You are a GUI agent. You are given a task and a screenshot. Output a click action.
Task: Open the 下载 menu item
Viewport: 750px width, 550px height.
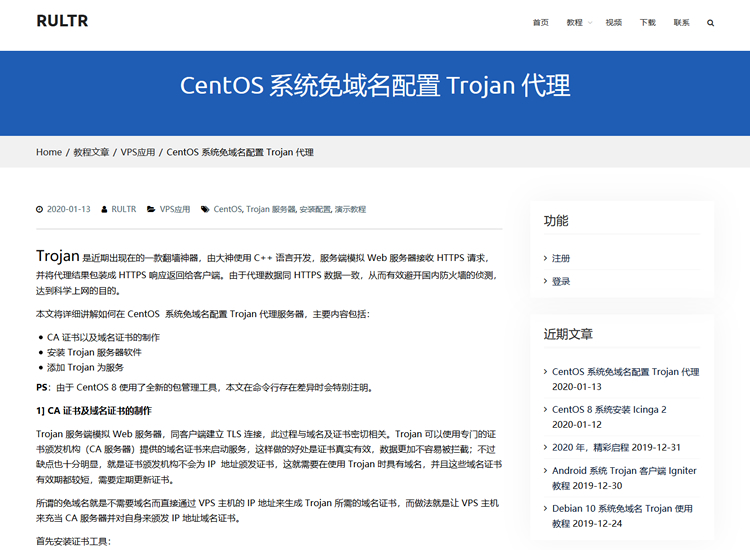pos(648,22)
